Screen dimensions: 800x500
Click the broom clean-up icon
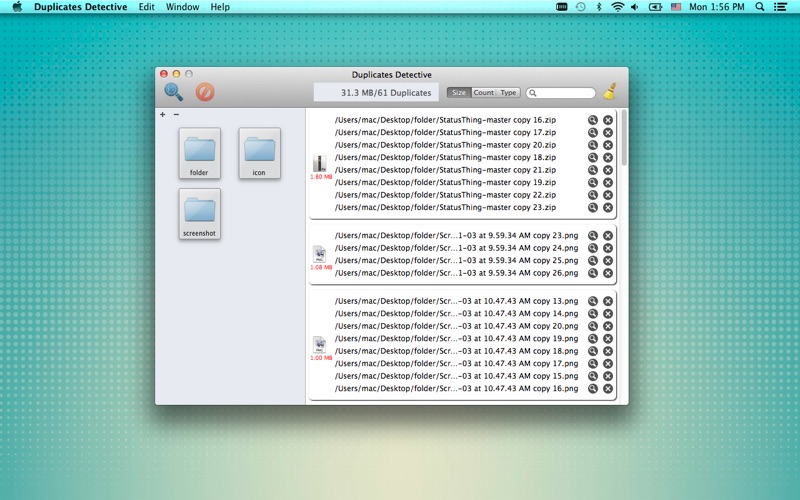pos(610,92)
